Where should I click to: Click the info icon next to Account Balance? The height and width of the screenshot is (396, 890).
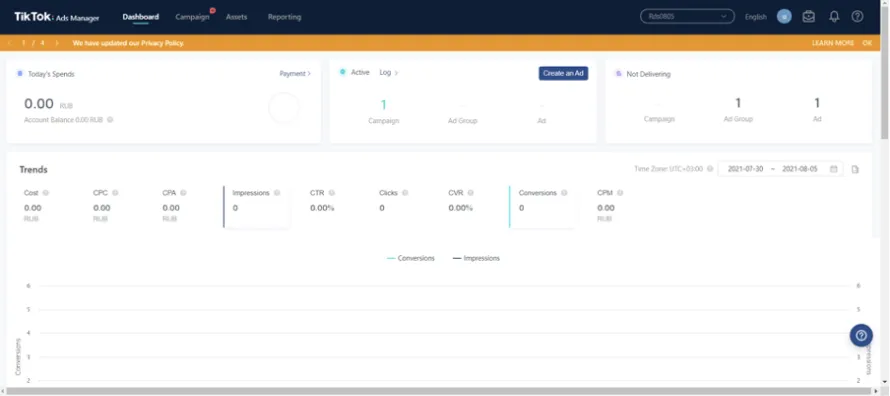(x=110, y=120)
